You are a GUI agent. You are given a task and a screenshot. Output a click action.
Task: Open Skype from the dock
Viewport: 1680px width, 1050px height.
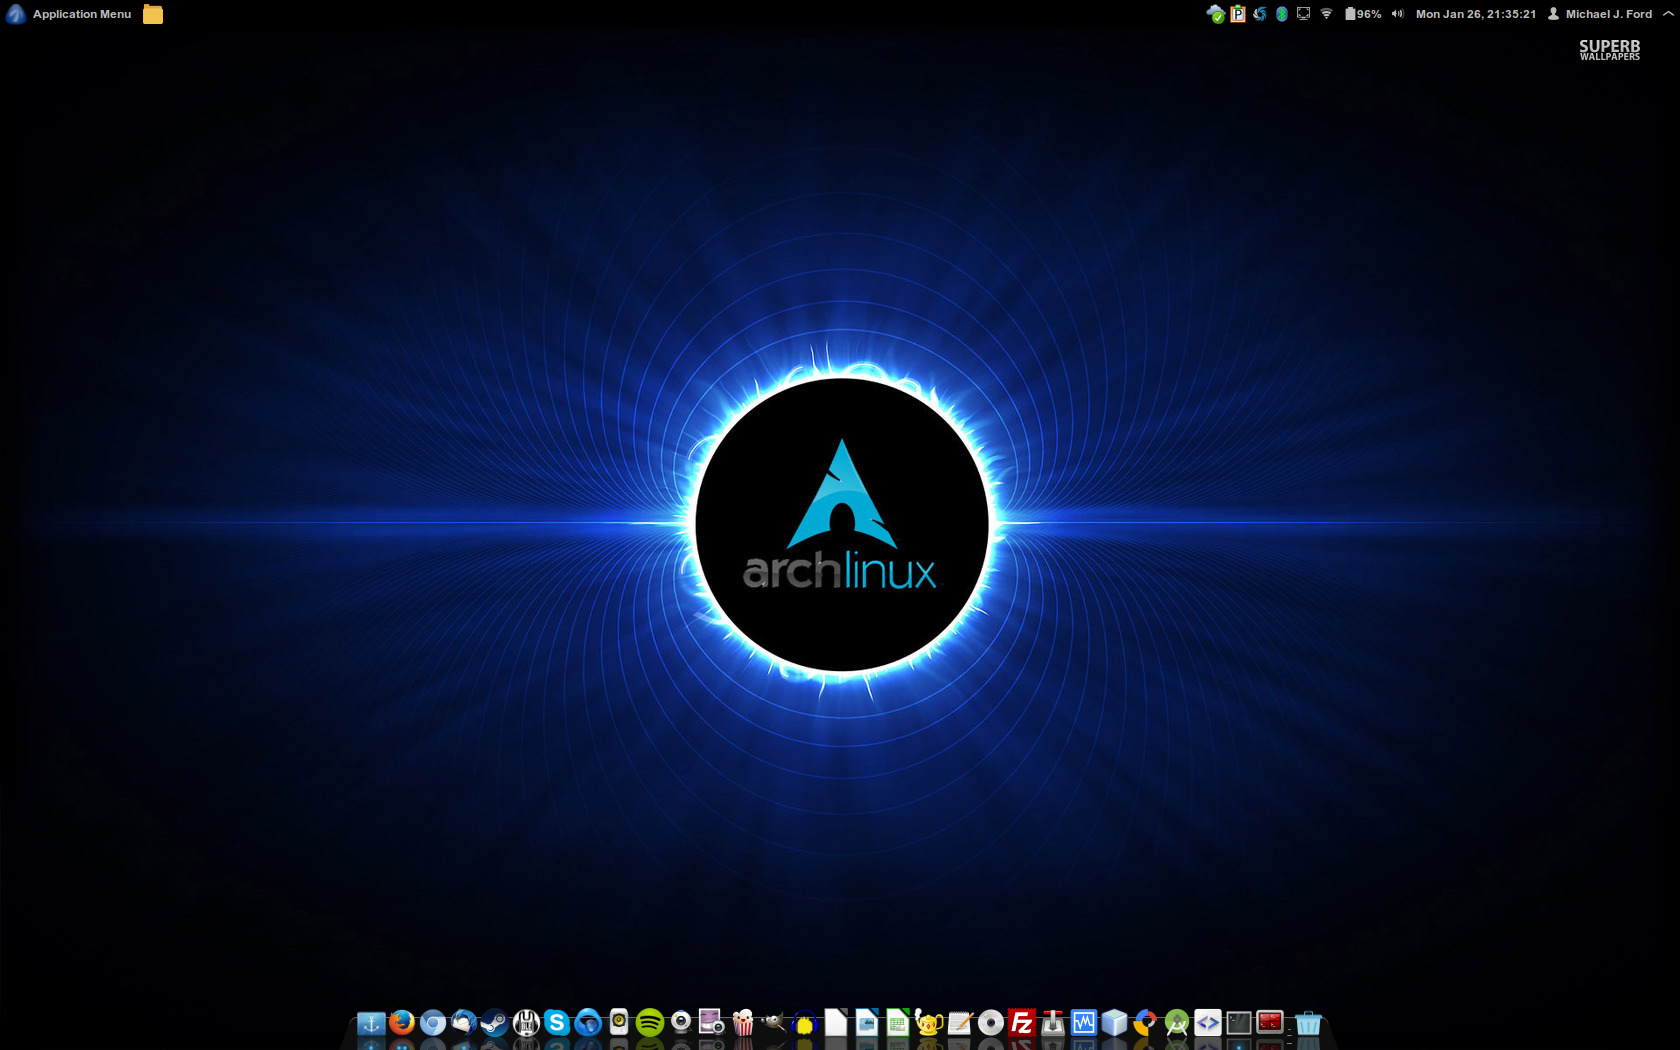(557, 1023)
